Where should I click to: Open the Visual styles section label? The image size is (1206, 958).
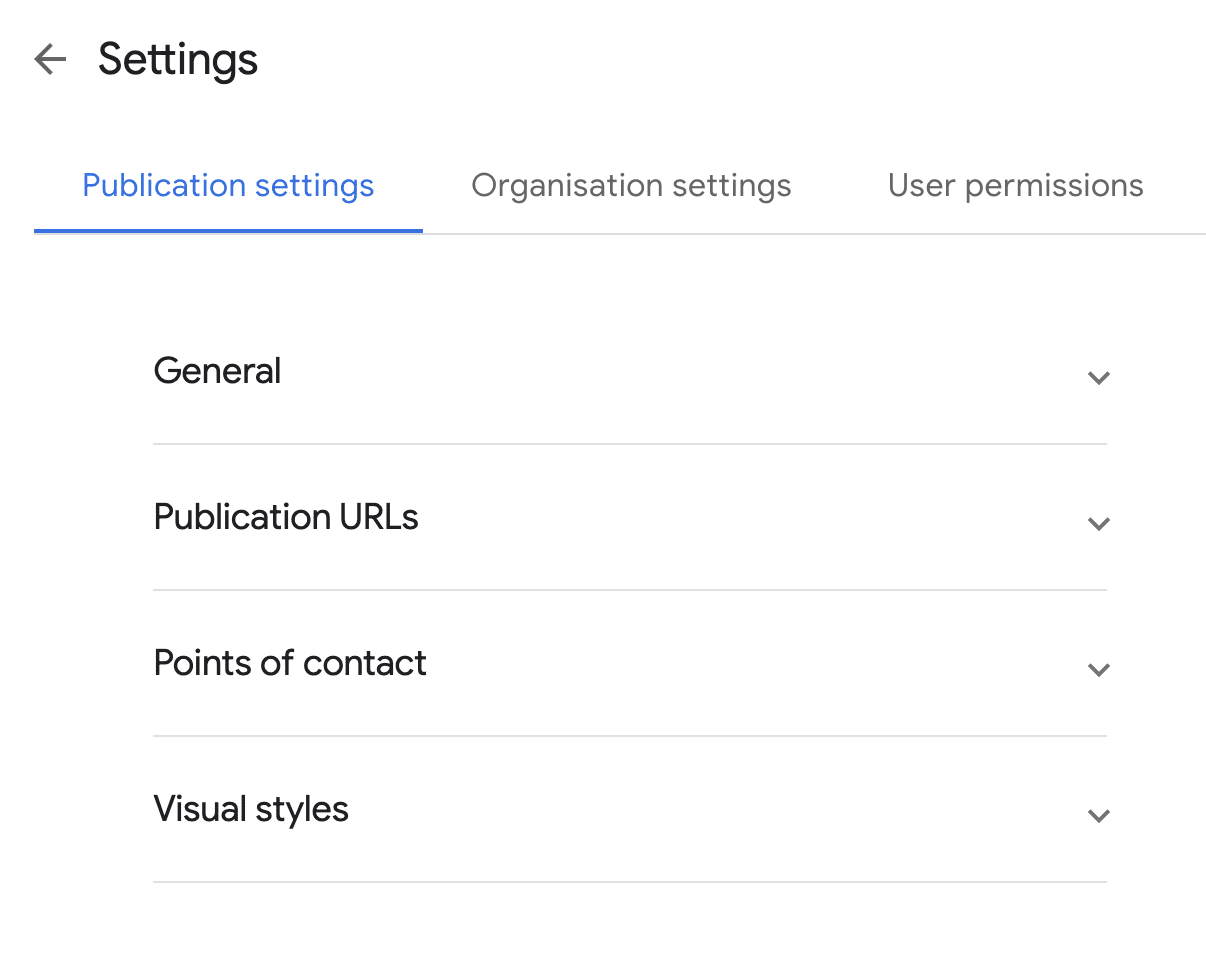(x=251, y=809)
